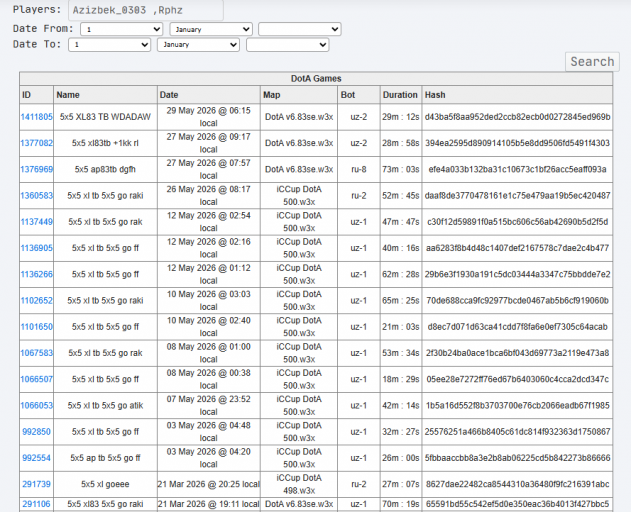Click date '26 May 2026 @ 08:17 local'

pos(208,196)
